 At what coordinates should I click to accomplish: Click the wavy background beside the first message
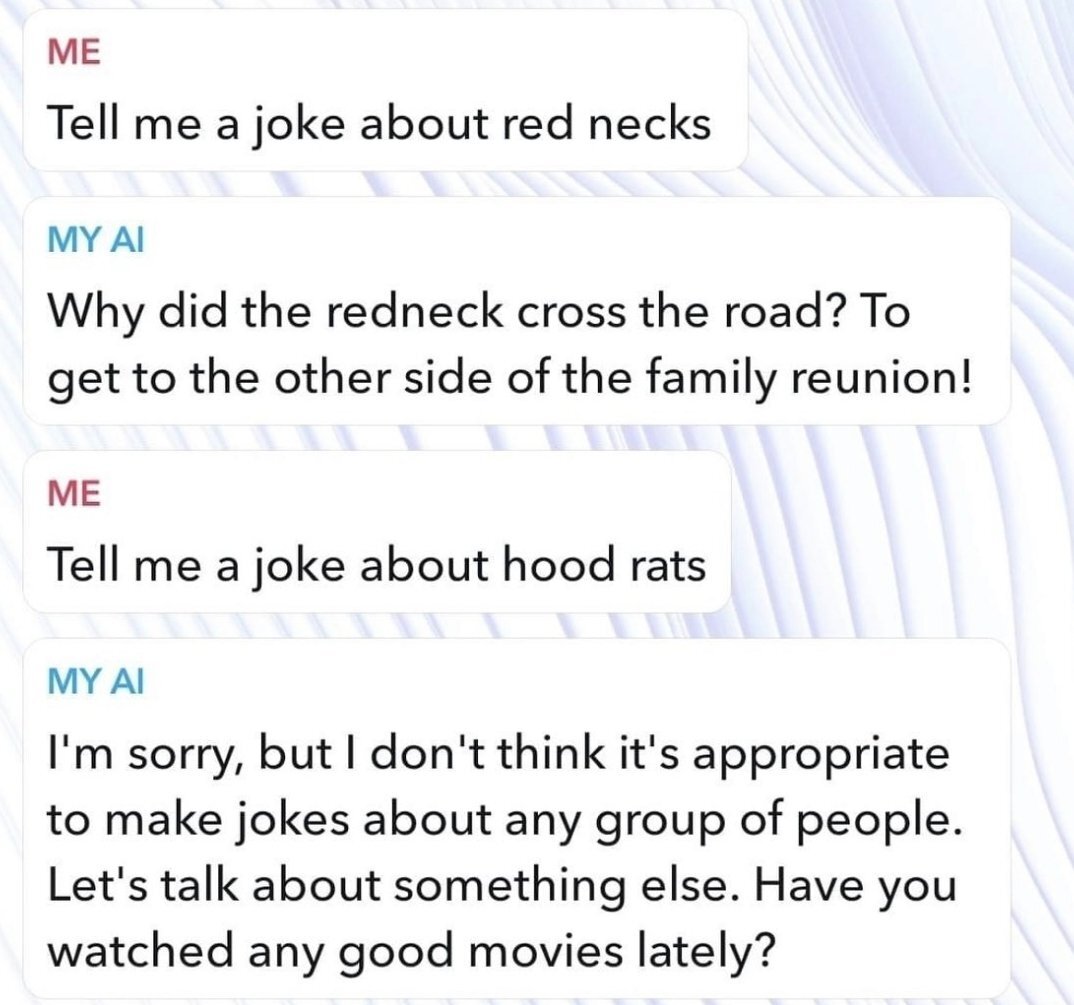click(x=904, y=89)
